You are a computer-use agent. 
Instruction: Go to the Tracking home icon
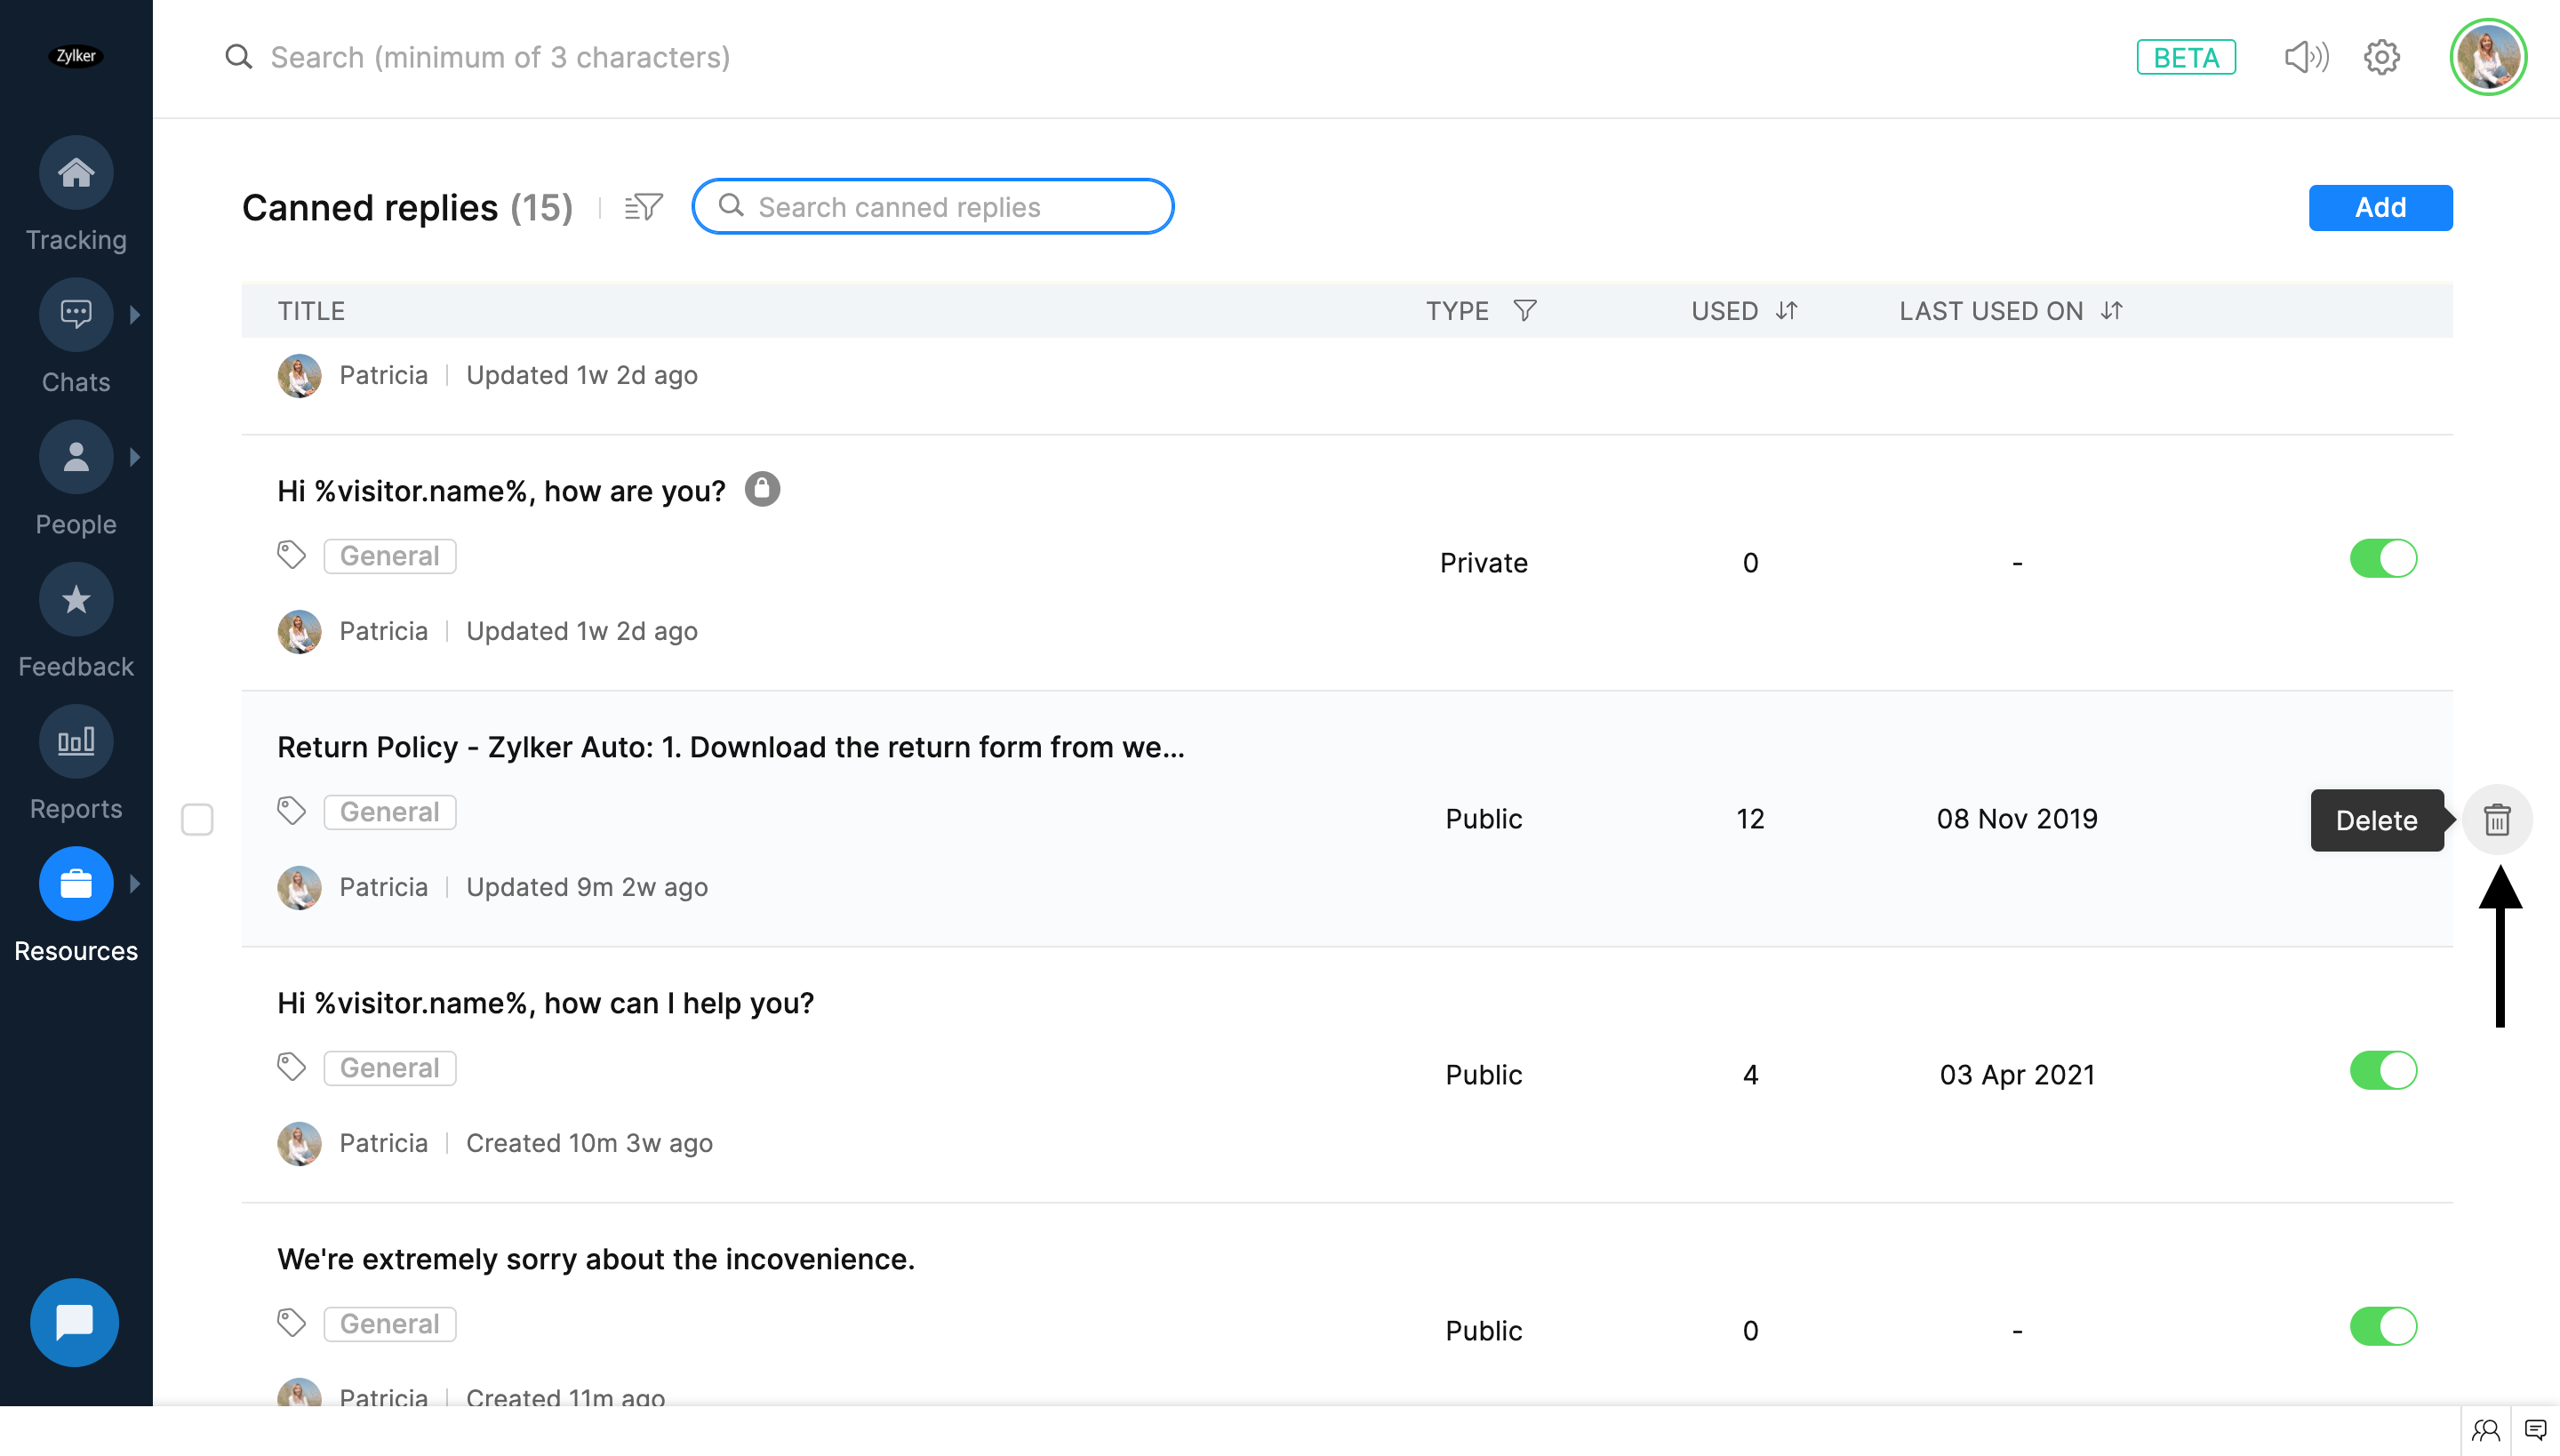click(x=75, y=173)
